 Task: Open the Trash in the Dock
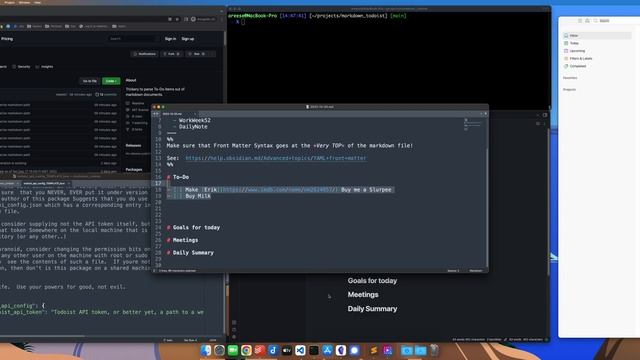coord(434,350)
